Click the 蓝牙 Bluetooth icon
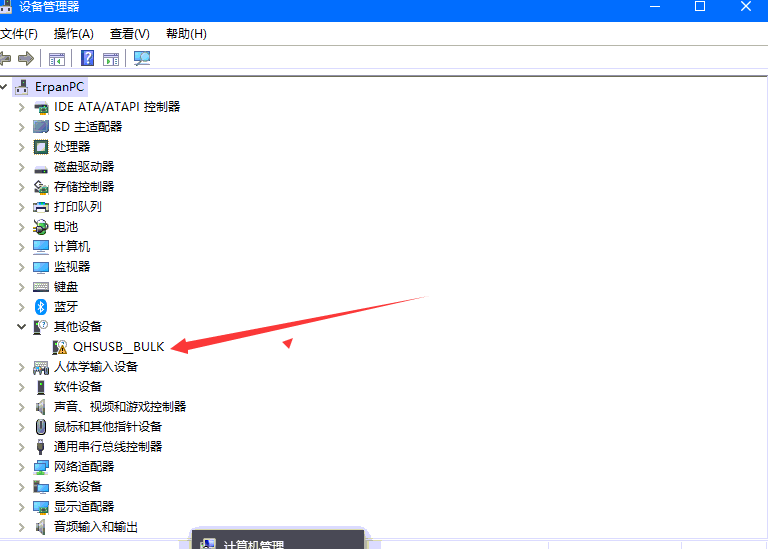 click(41, 307)
